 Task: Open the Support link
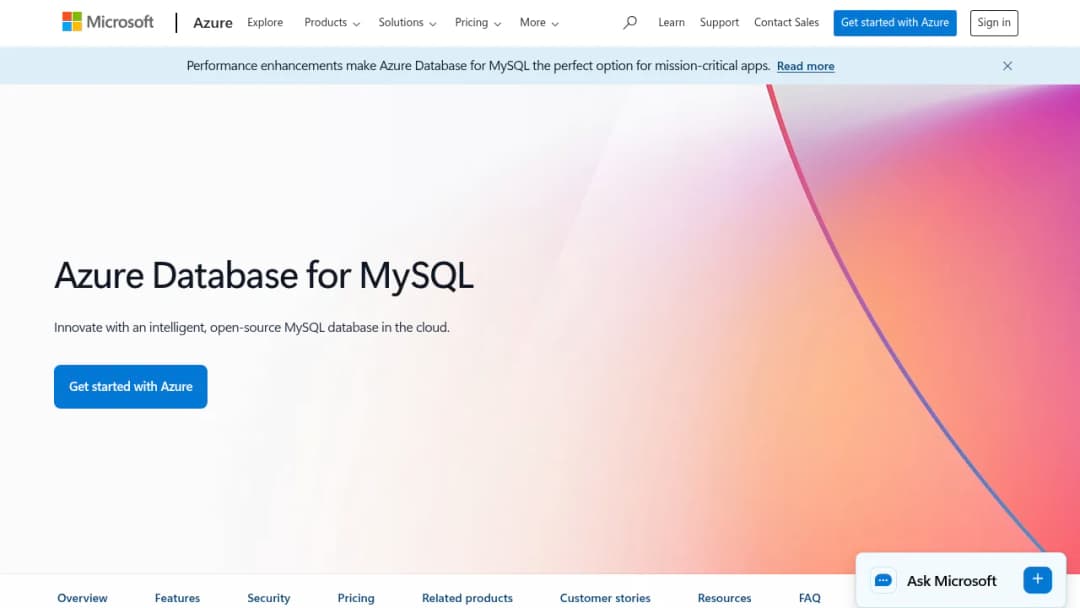[719, 22]
